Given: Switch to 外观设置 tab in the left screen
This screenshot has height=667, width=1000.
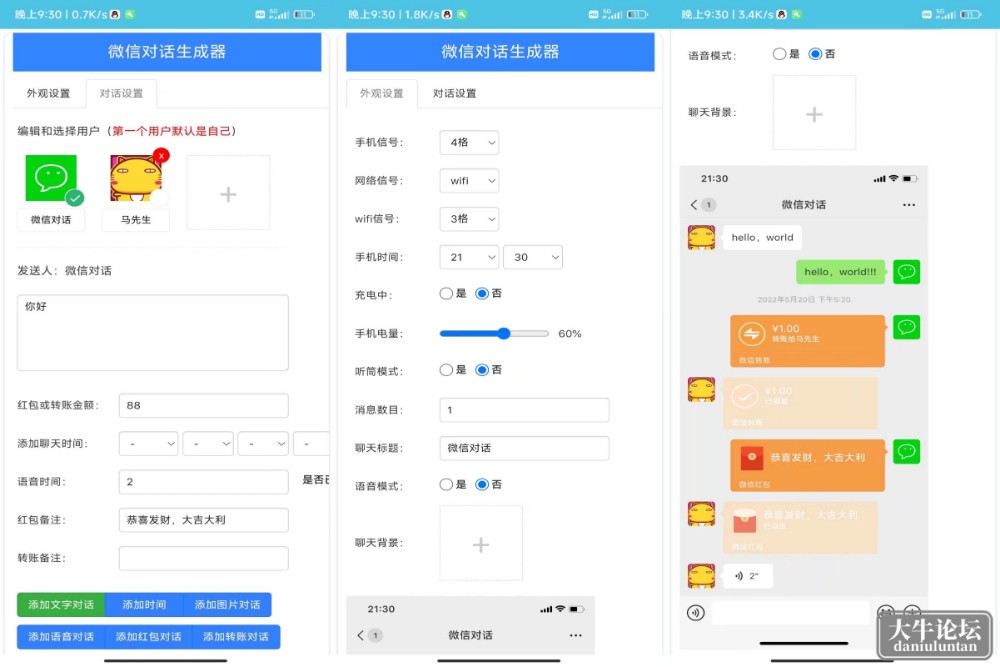Looking at the screenshot, I should pyautogui.click(x=48, y=93).
